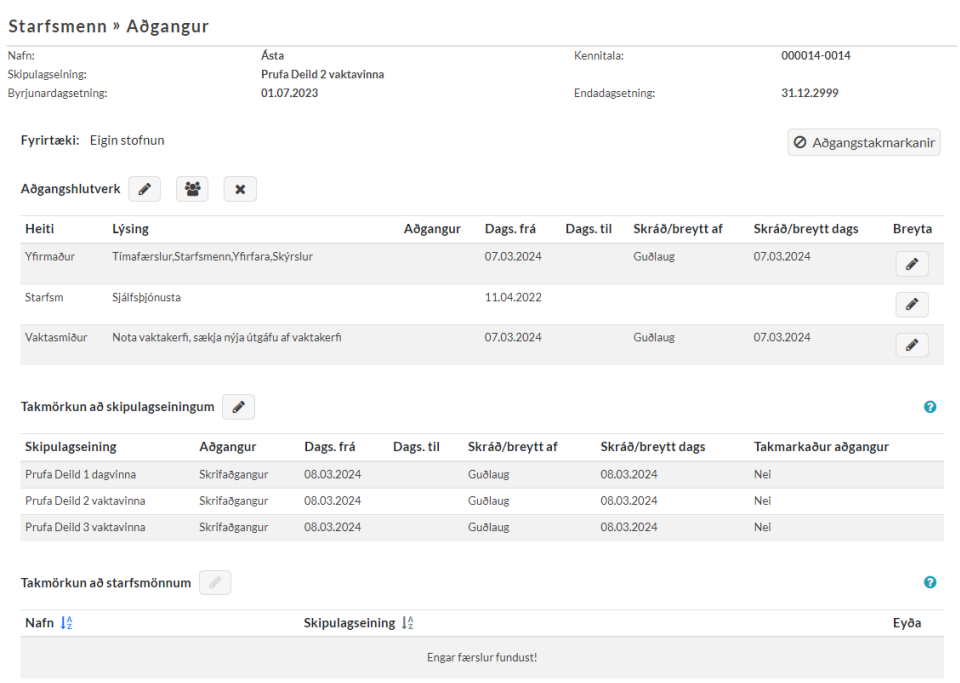960x683 pixels.
Task: Click the Starfsmenn breadcrumb heading
Action: point(58,26)
